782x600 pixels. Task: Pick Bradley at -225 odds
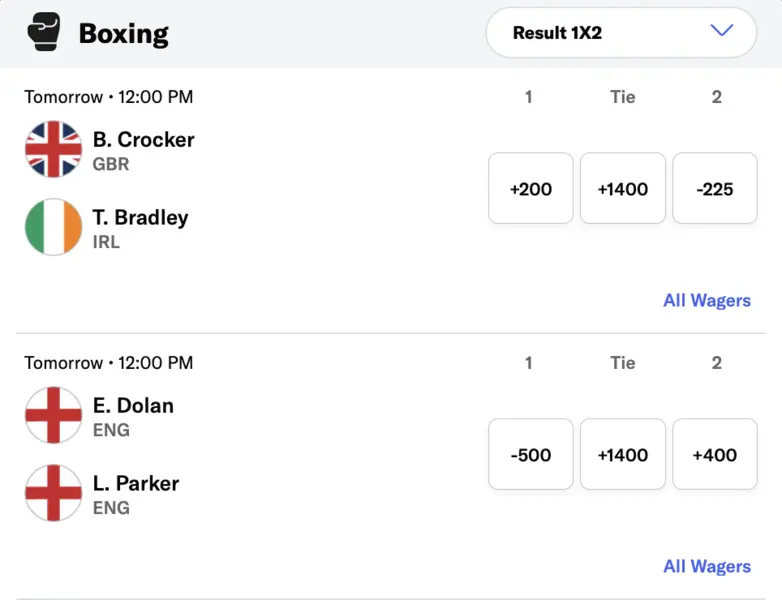click(715, 188)
